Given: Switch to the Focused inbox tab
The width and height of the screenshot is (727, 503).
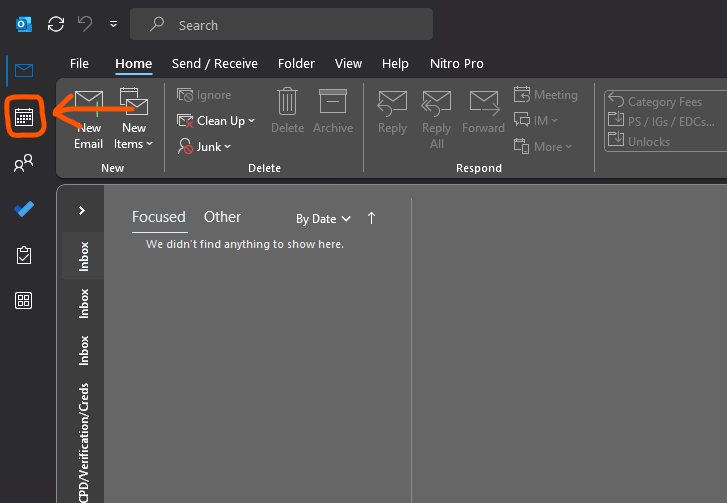Looking at the screenshot, I should (158, 217).
